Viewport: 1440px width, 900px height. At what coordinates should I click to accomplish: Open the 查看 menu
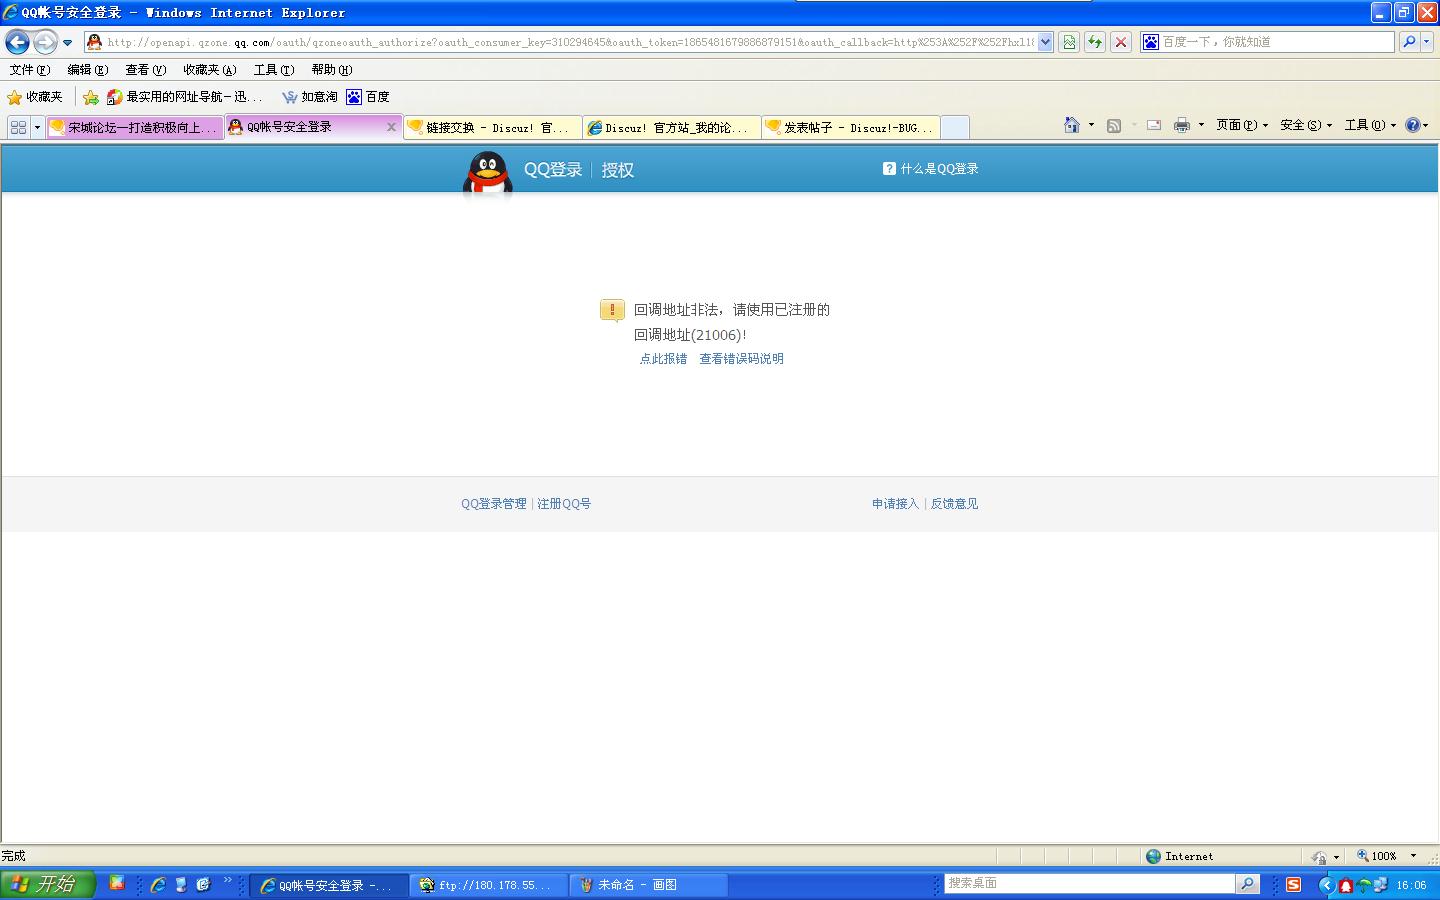point(145,70)
